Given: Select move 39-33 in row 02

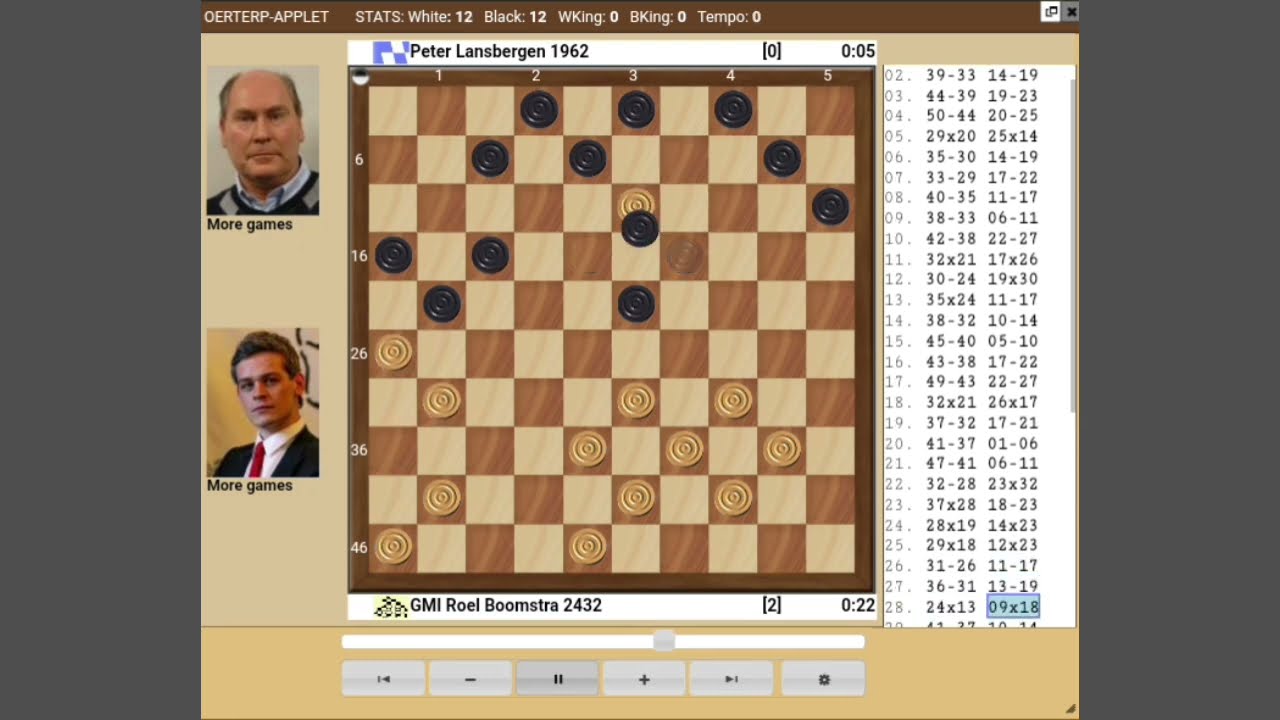Looking at the screenshot, I should pyautogui.click(x=951, y=75).
